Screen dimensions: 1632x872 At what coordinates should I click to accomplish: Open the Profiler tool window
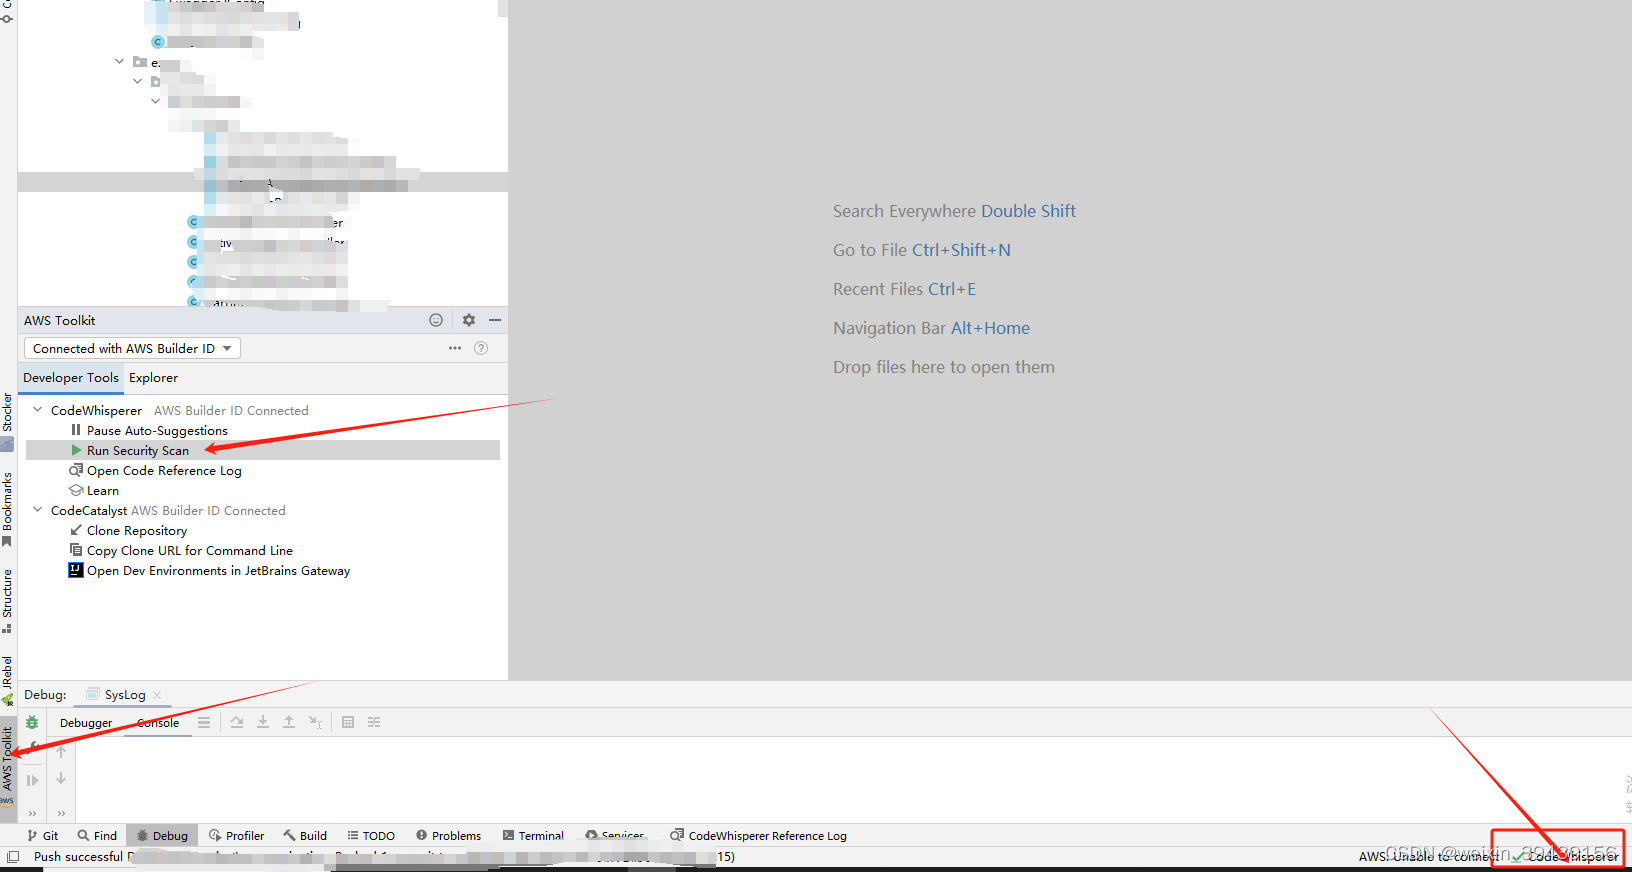[237, 836]
